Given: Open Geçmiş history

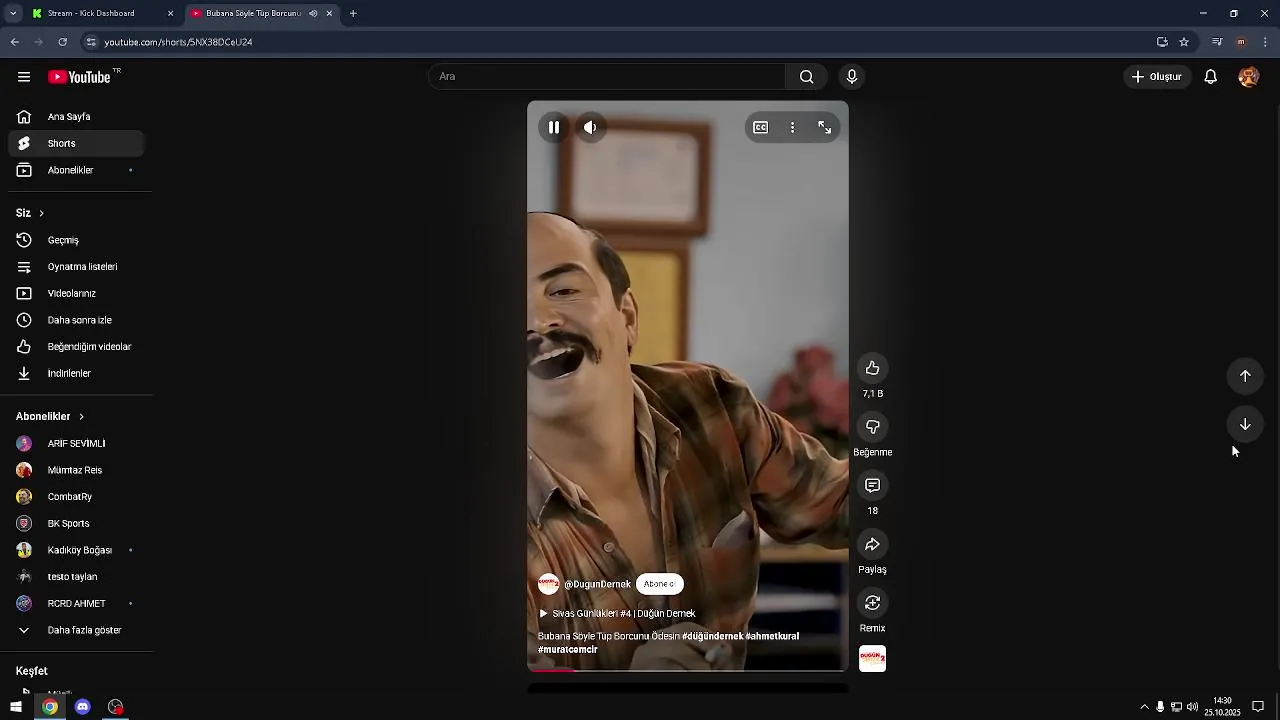Looking at the screenshot, I should 76,240.
